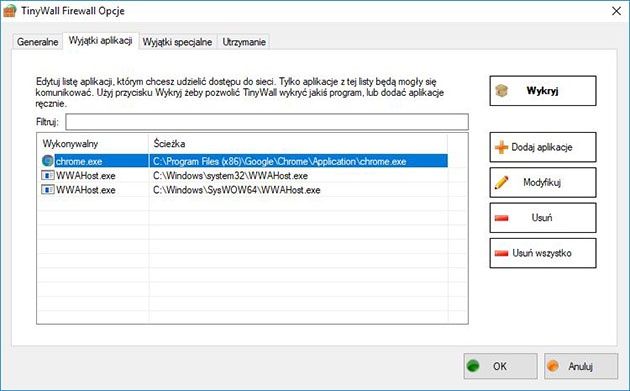Open the Wyjątki aplikacji tab
This screenshot has width=630, height=391.
pyautogui.click(x=100, y=41)
